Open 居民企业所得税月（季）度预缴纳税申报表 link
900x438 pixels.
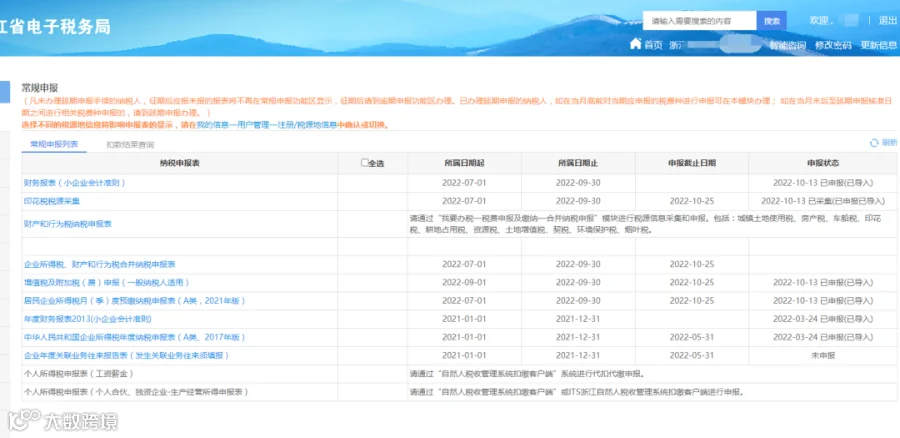pos(135,301)
